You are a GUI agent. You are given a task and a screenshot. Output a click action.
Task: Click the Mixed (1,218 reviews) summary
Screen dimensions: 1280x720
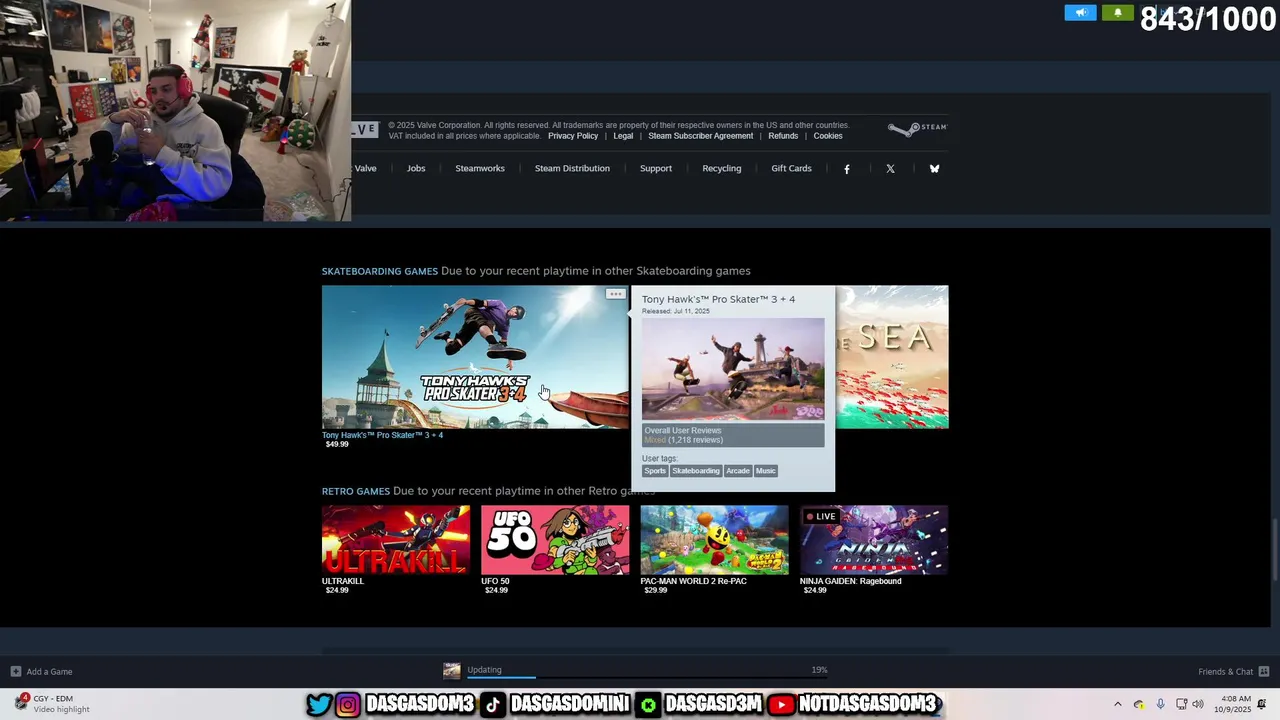click(x=683, y=440)
